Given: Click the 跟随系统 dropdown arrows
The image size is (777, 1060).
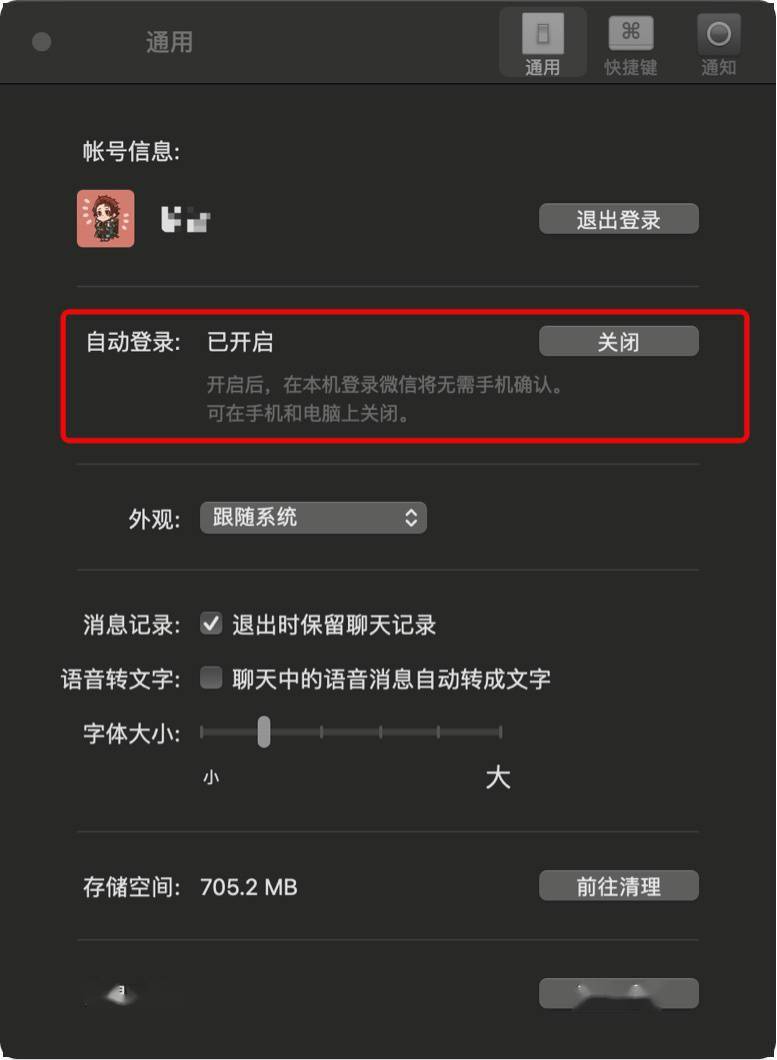Looking at the screenshot, I should tap(410, 518).
